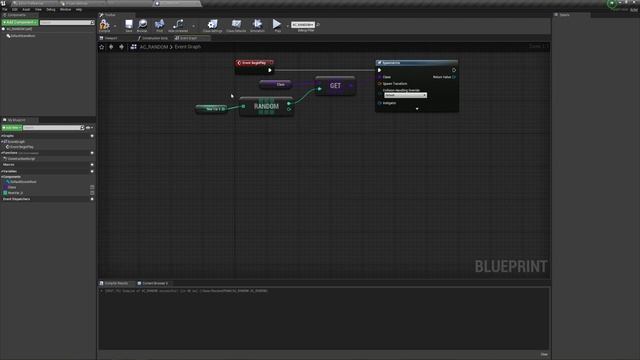Open Collision Handling Override dropdown on SpawnActor
The height and width of the screenshot is (360, 640).
[x=405, y=95]
